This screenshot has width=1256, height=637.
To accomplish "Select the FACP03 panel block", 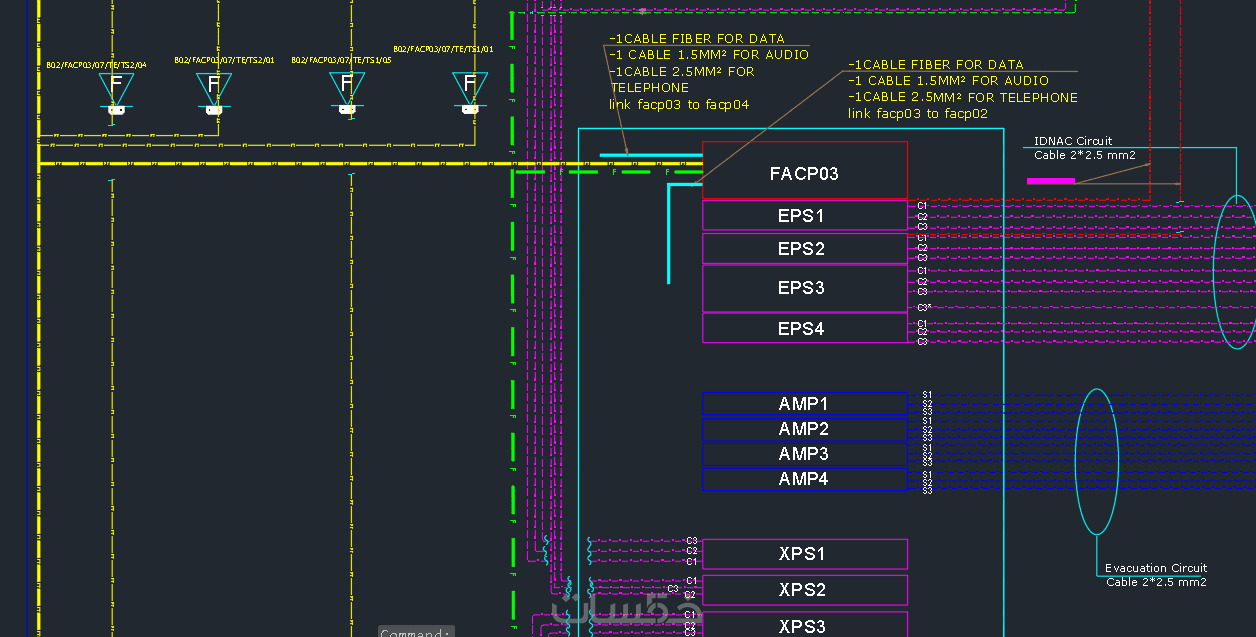I will point(805,170).
